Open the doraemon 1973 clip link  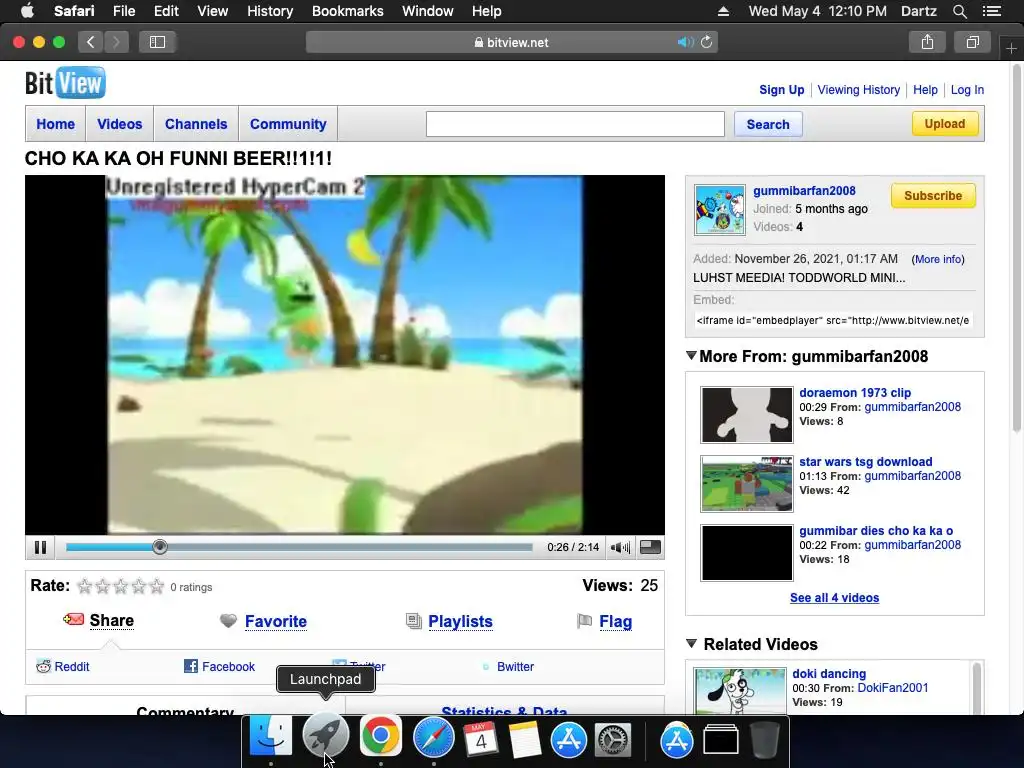click(x=855, y=392)
